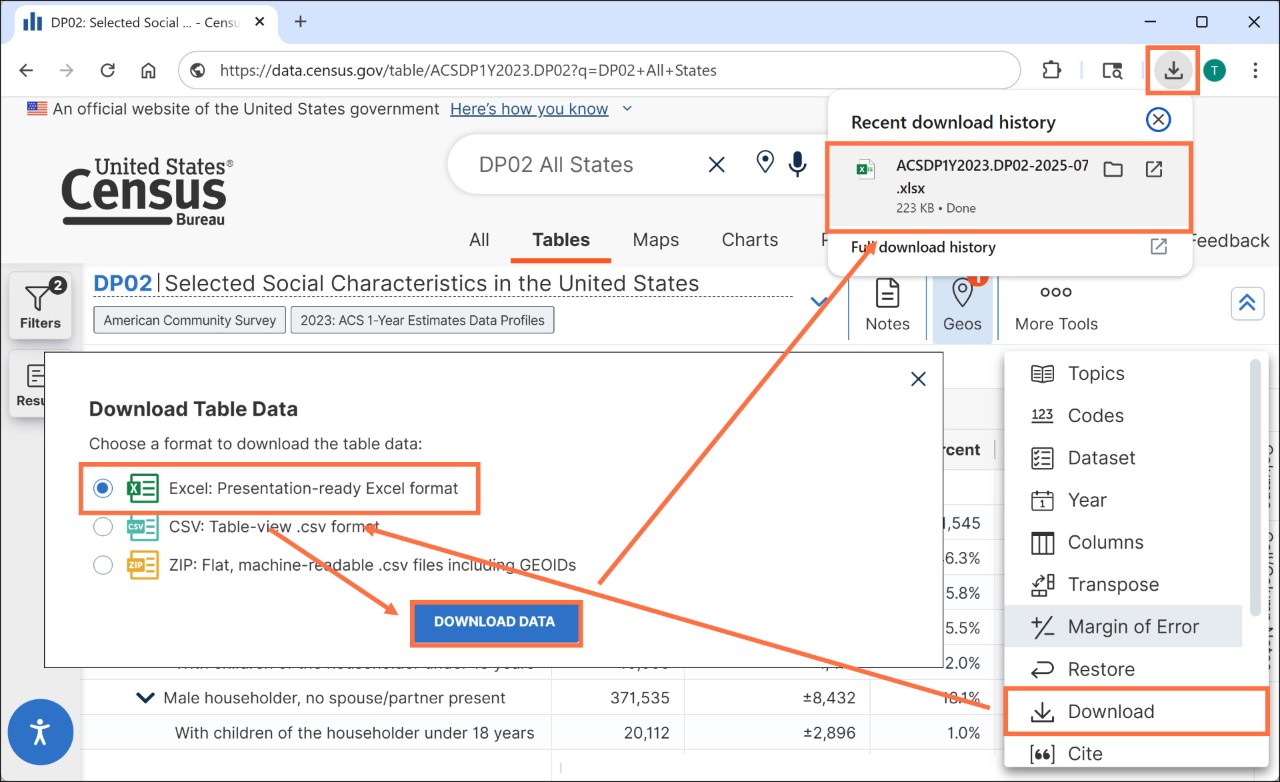The height and width of the screenshot is (782, 1280).
Task: Choose Restore from the More Tools menu
Action: point(1125,669)
